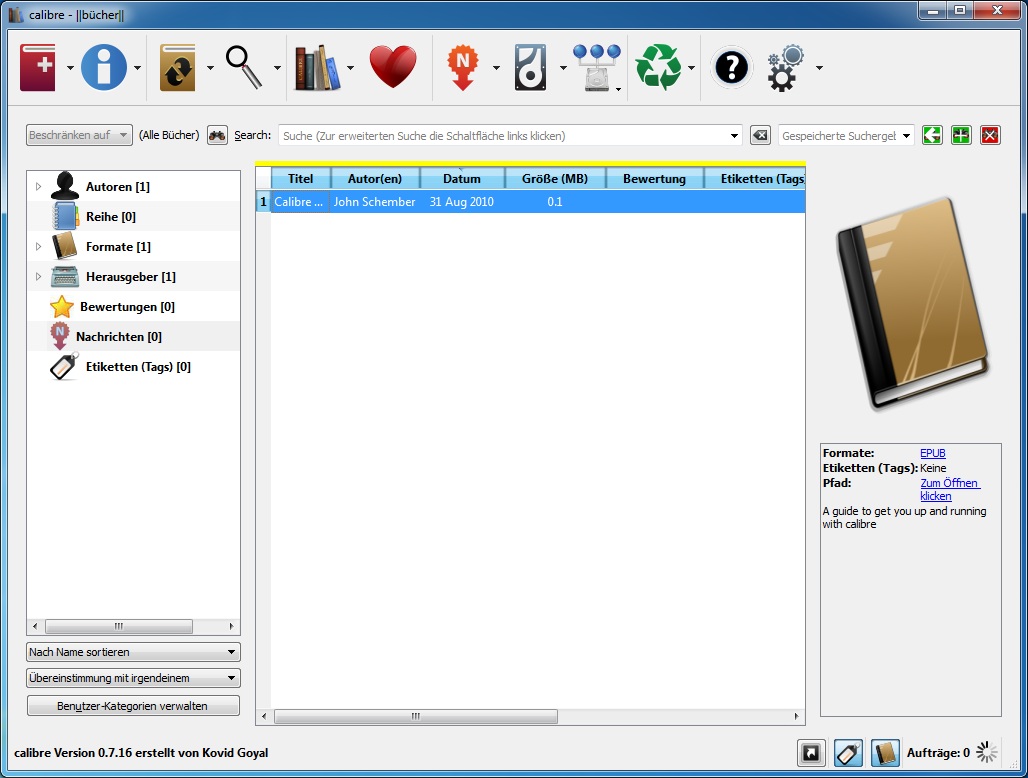Open Edit metadata with the blue info icon
Viewport: 1028px width, 778px height.
(104, 67)
